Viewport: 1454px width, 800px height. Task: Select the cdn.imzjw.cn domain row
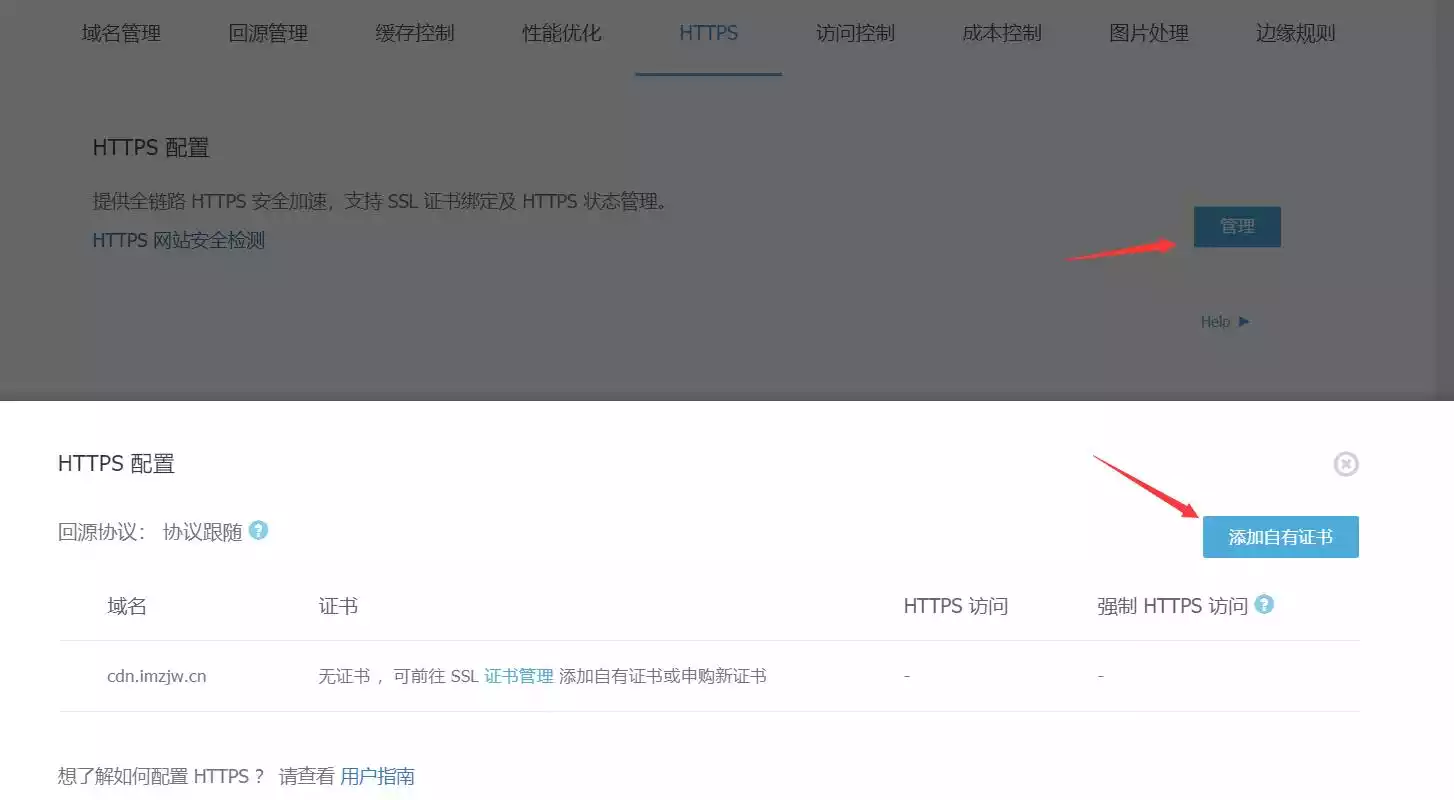(x=709, y=676)
